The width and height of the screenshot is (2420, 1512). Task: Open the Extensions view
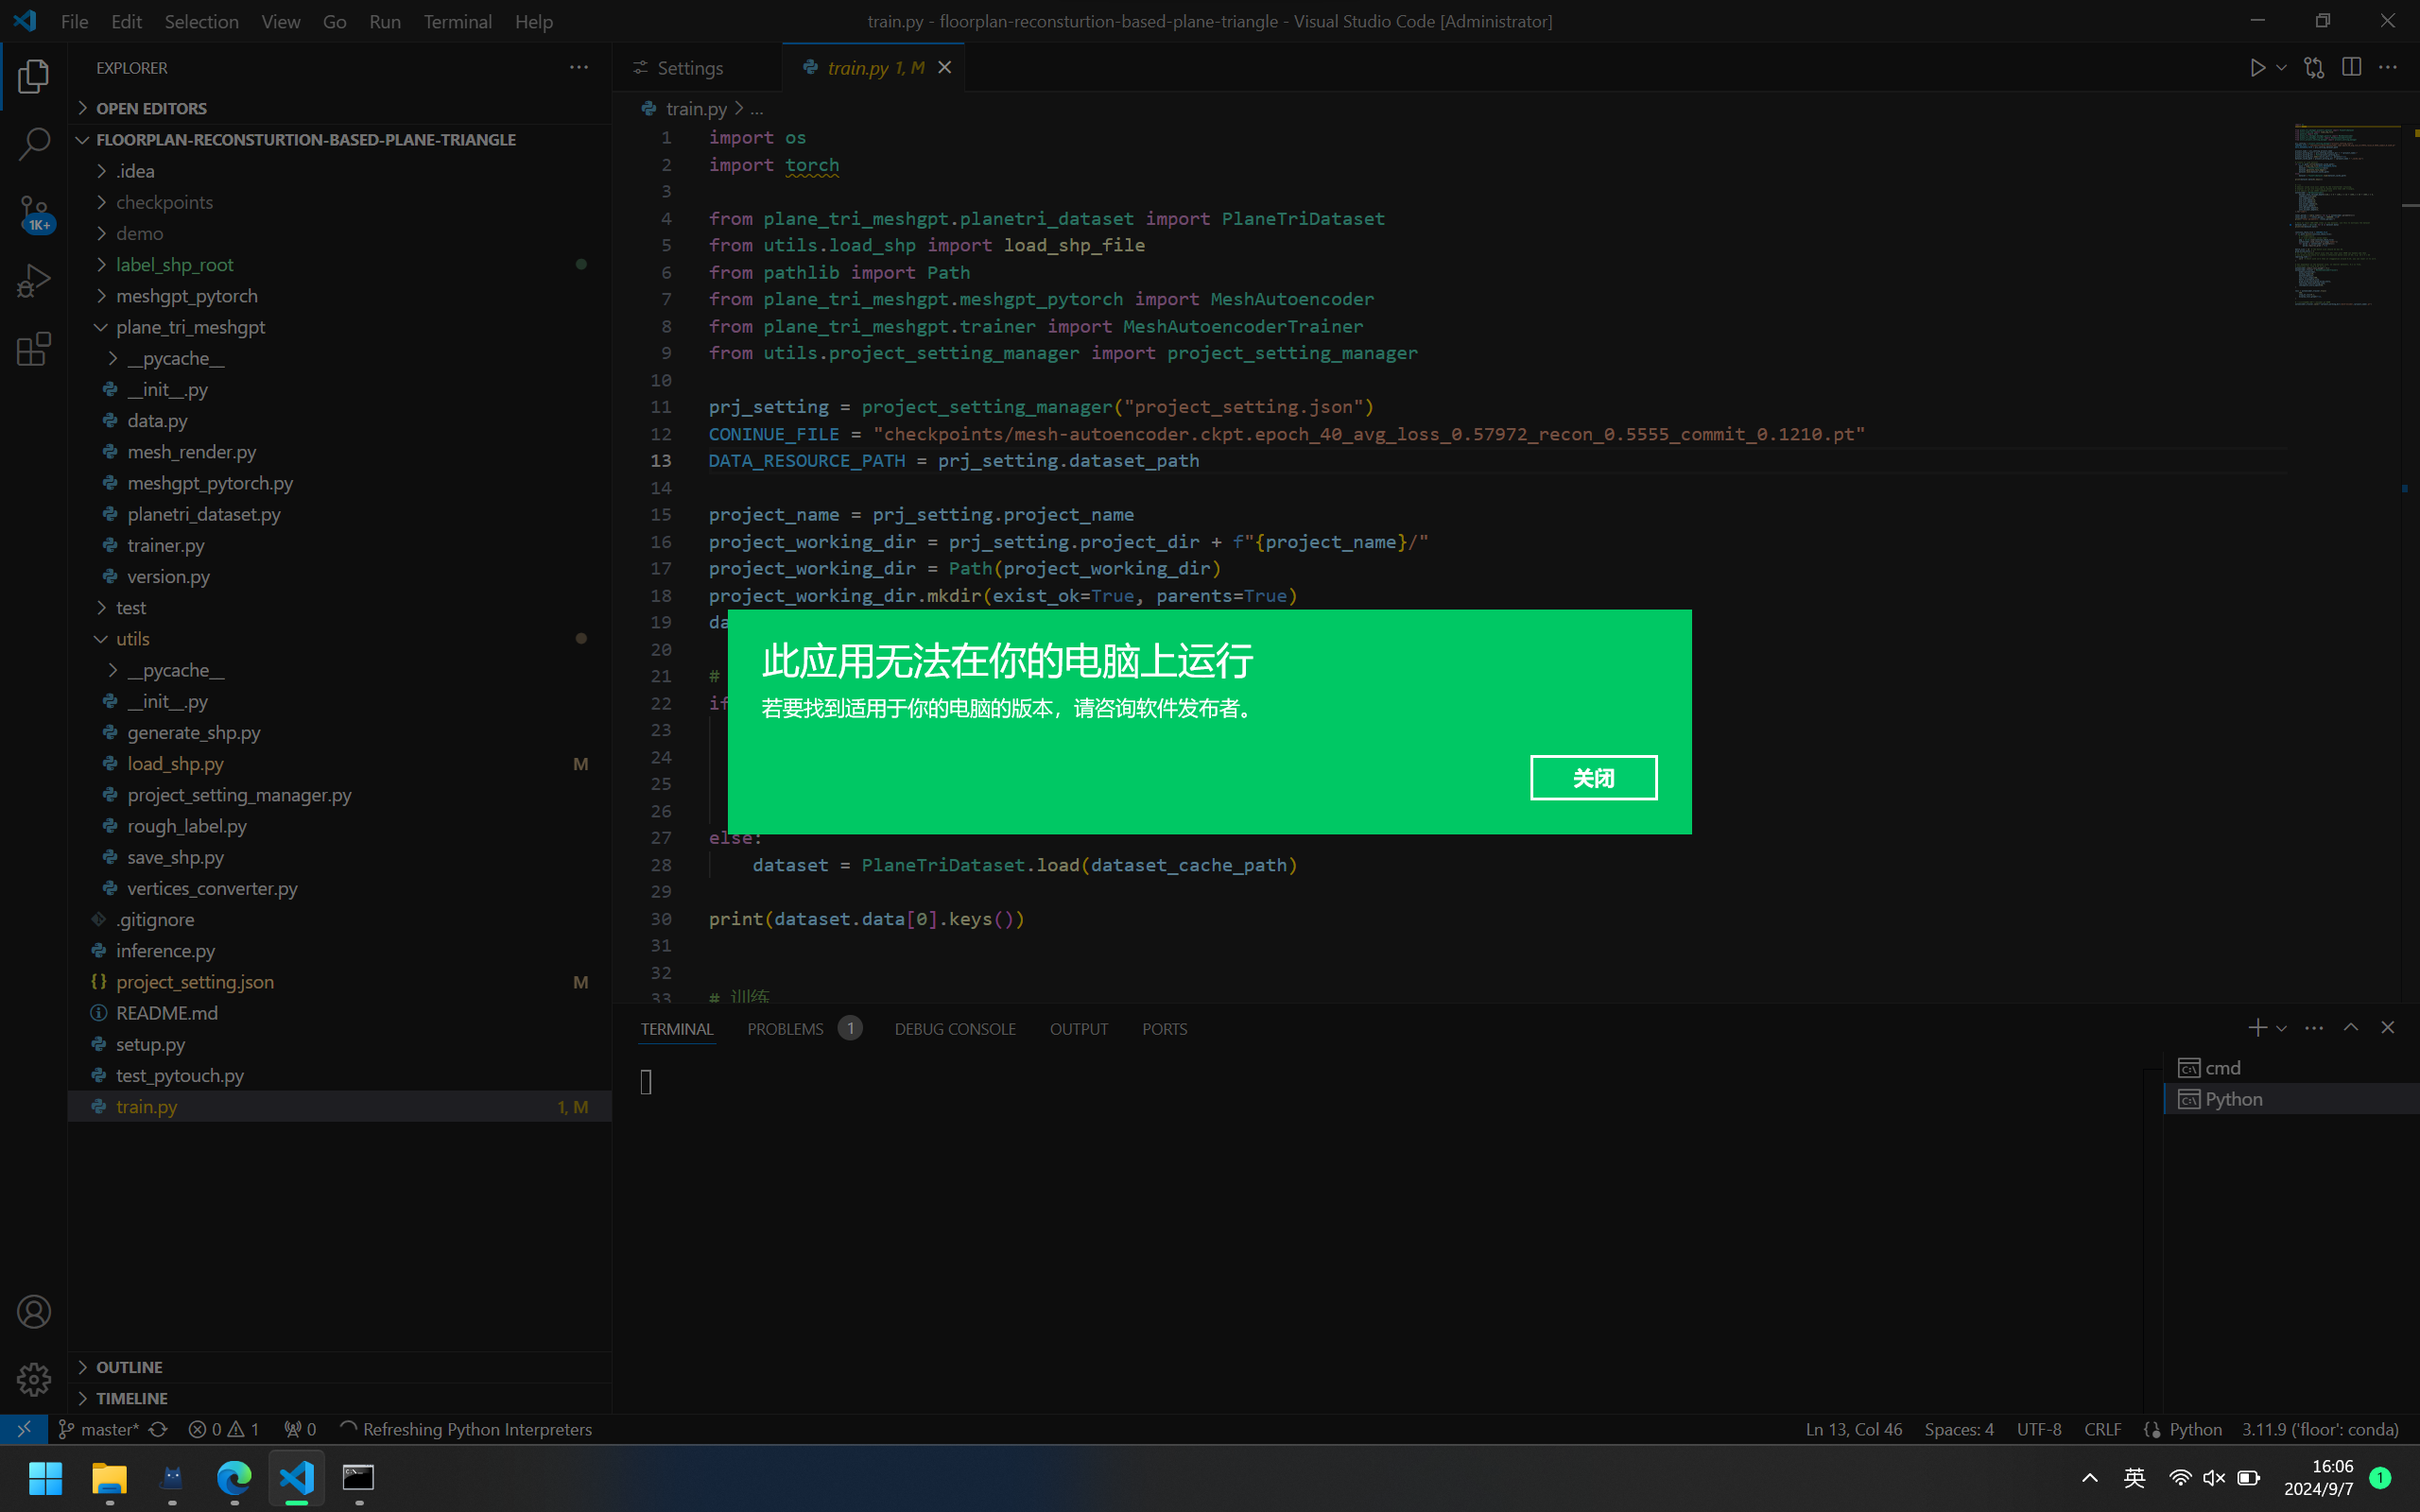click(x=33, y=349)
